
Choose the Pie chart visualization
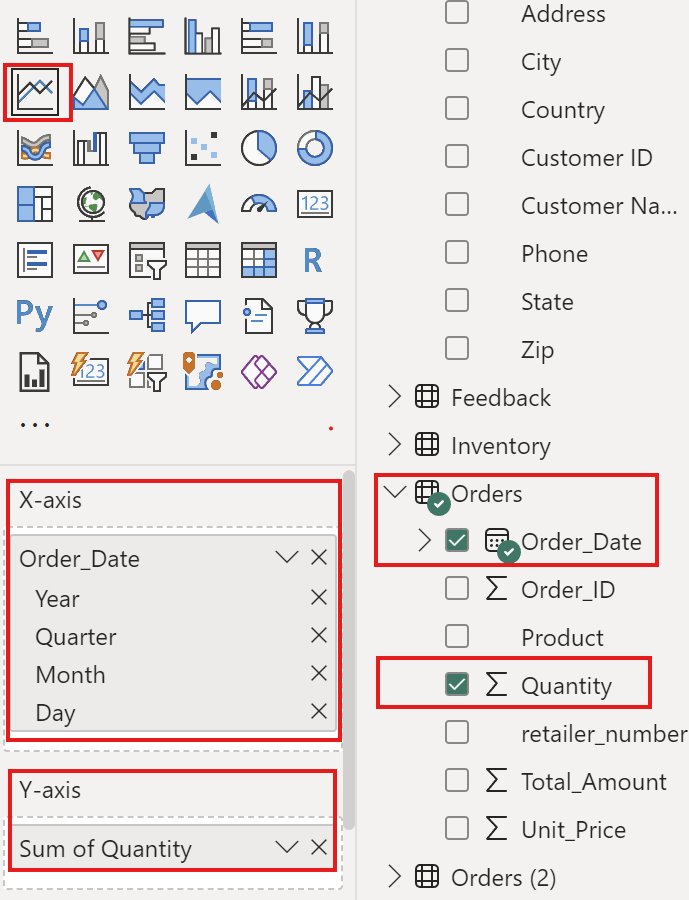(x=258, y=148)
